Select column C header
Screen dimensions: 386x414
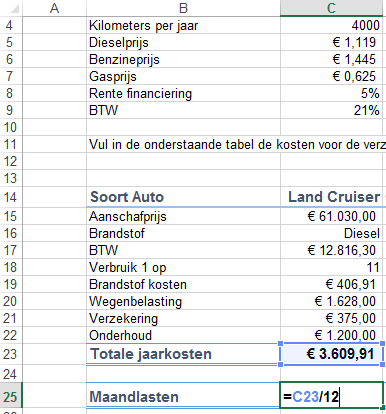click(x=331, y=8)
